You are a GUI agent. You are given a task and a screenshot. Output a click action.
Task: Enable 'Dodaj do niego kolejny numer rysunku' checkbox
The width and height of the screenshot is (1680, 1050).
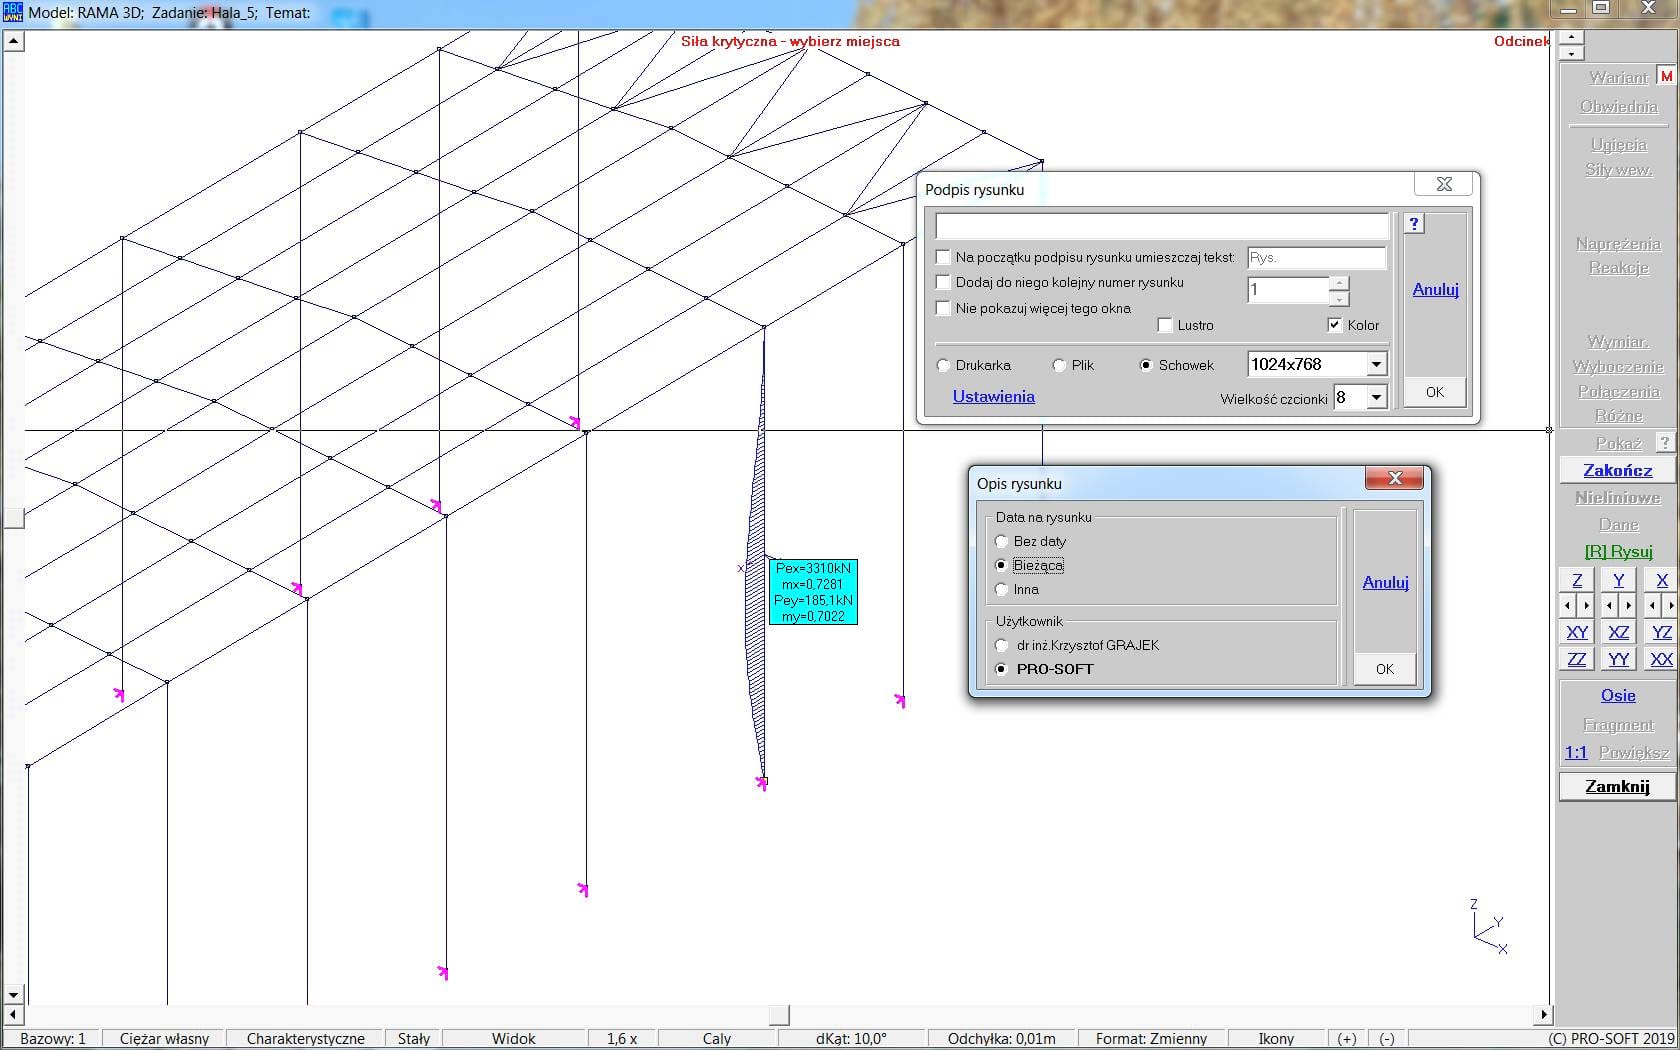click(943, 283)
